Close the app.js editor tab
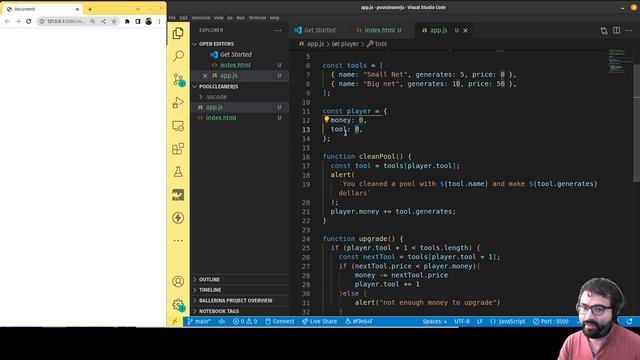Viewport: 640px width, 360px height. (x=465, y=30)
